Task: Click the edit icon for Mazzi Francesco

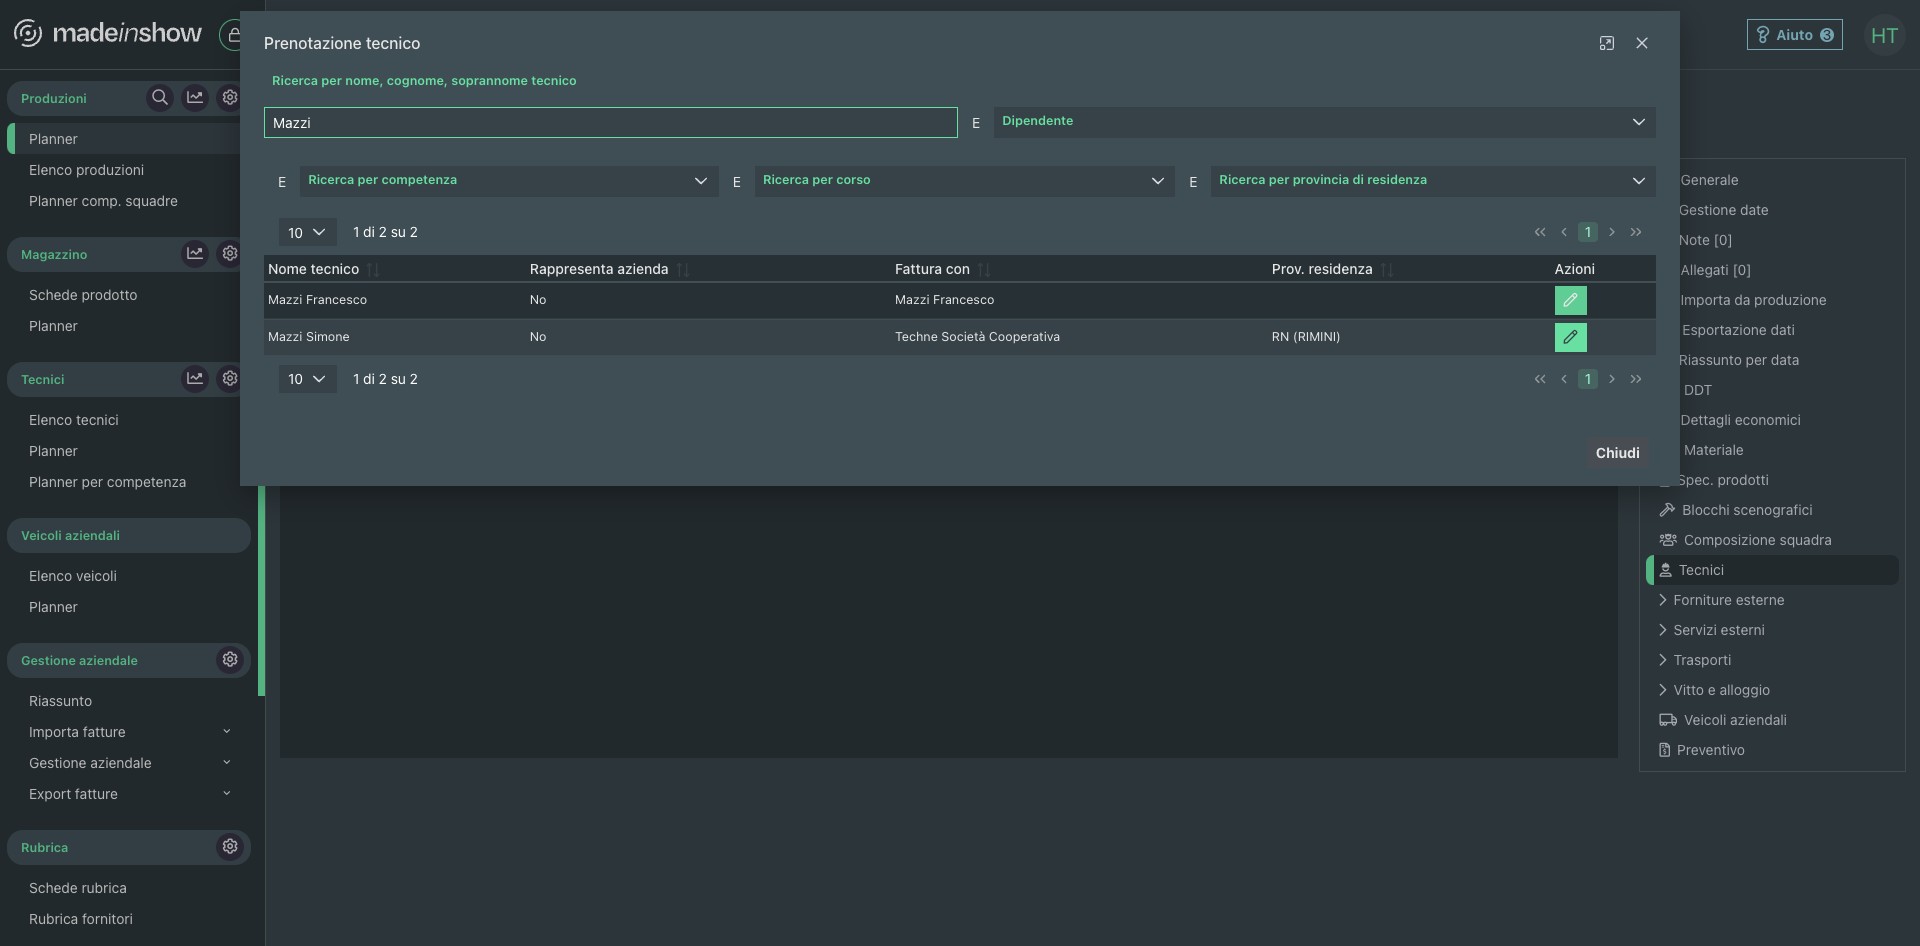Action: [x=1570, y=300]
